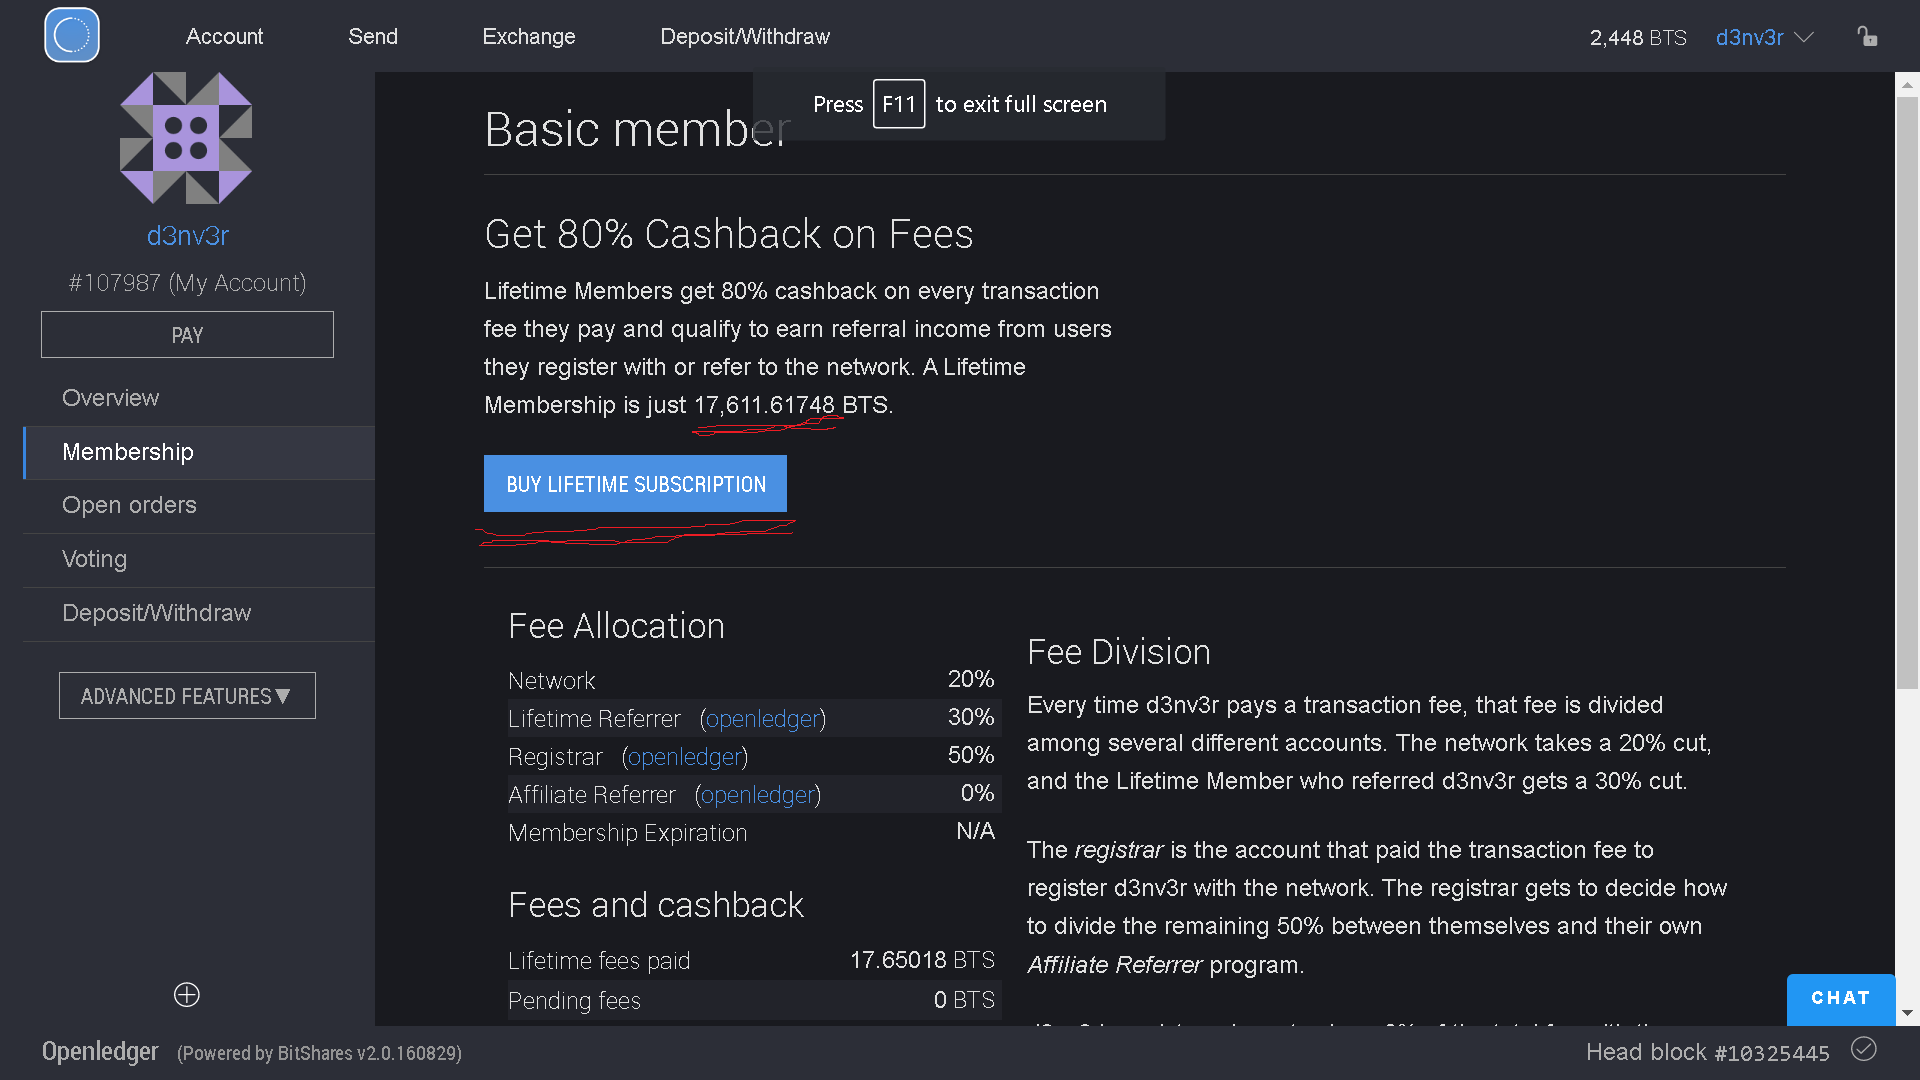Screen dimensions: 1920x1080
Task: Click the wallet unlock padlock icon
Action: [x=1867, y=37]
